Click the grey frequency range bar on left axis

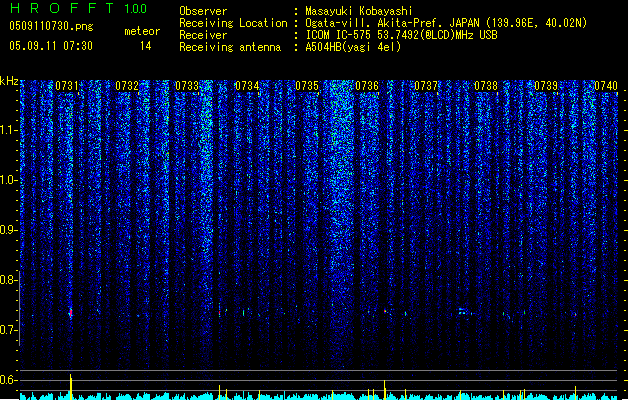click(x=20, y=308)
